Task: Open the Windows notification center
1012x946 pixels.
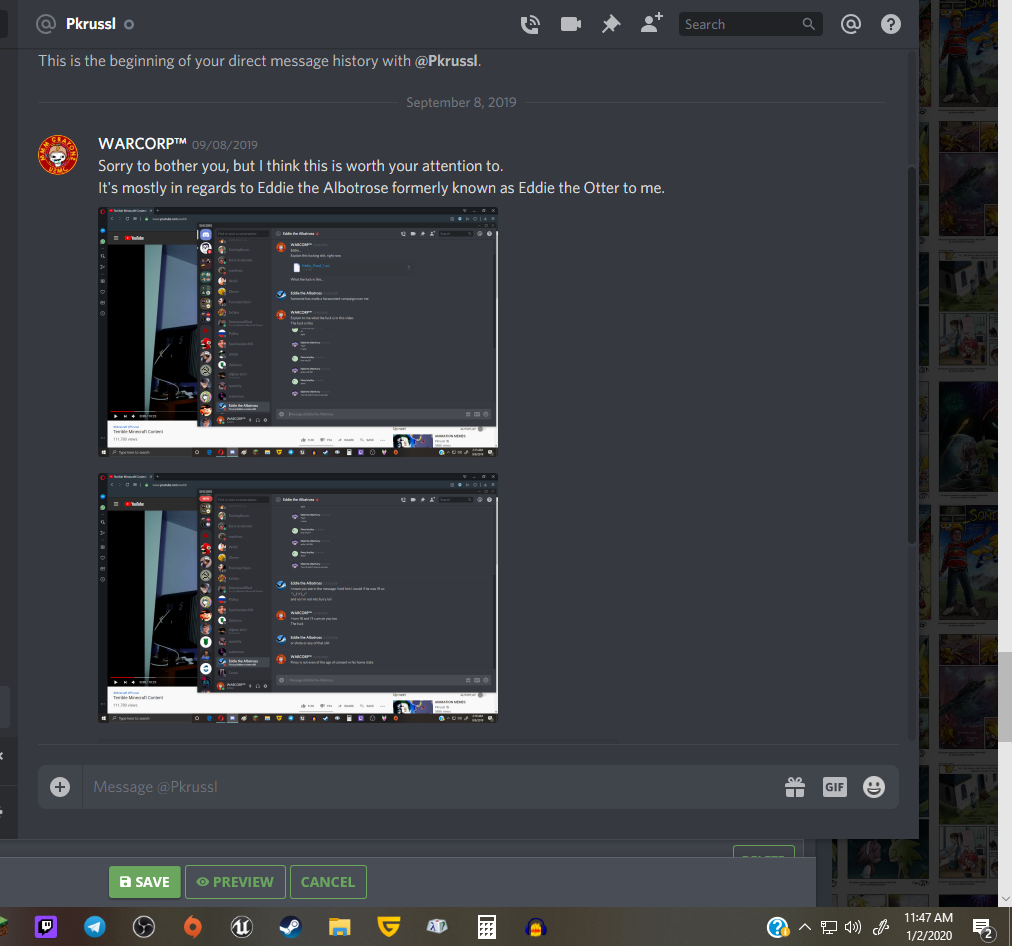Action: tap(983, 928)
